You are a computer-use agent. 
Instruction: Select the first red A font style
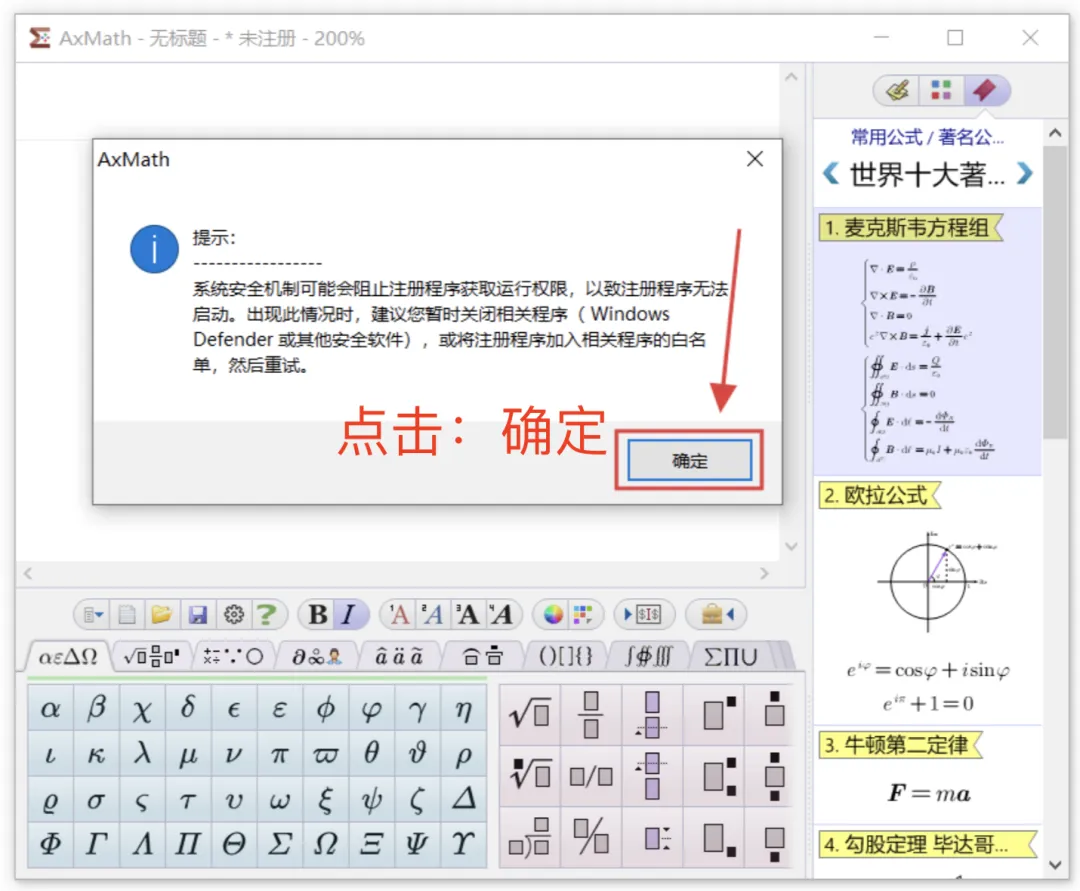399,614
